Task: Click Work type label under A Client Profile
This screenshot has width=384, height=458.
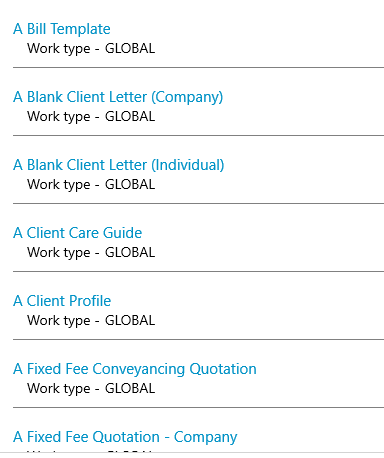Action: (x=59, y=321)
